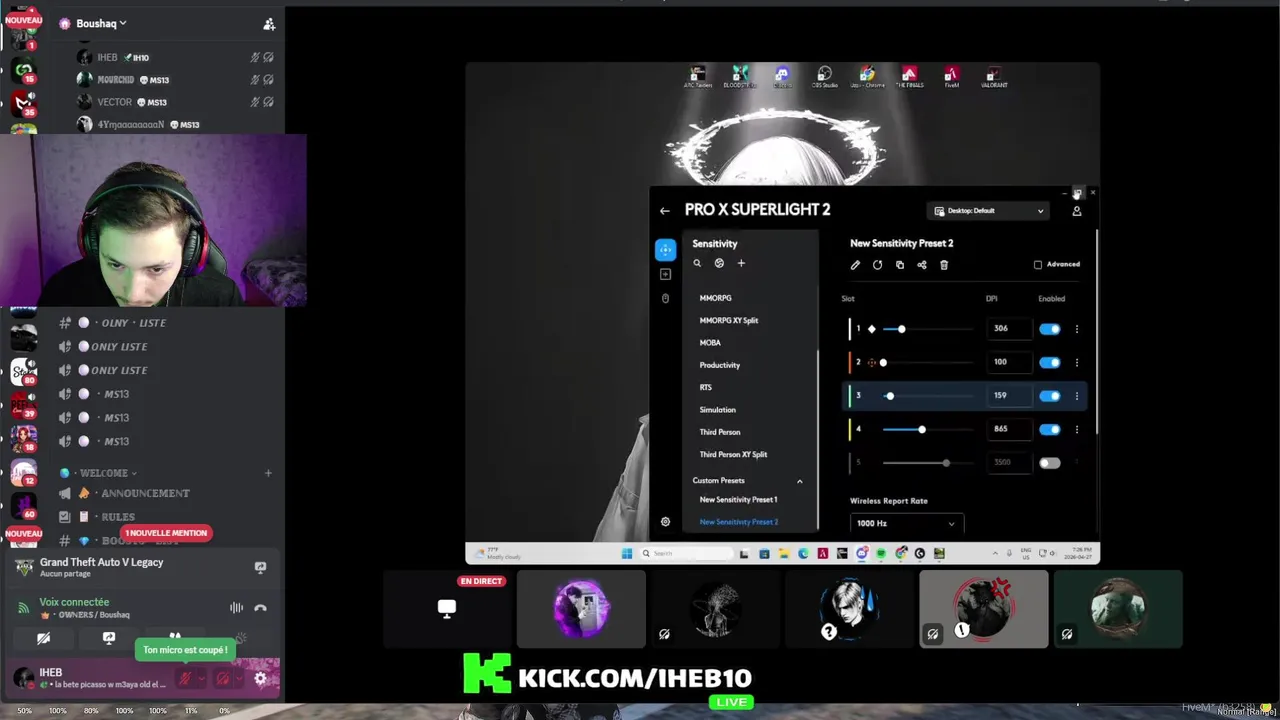Show hidden system tray icons chevron
Screen dimensions: 1280x720
point(995,553)
